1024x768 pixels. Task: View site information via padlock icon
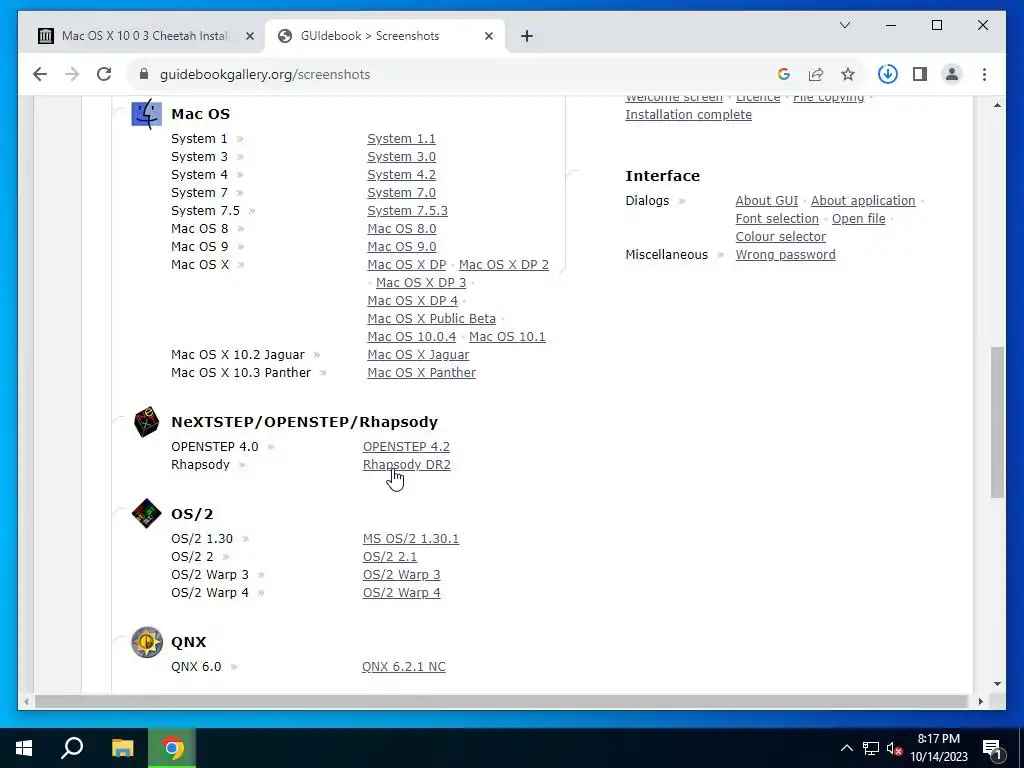(x=144, y=74)
